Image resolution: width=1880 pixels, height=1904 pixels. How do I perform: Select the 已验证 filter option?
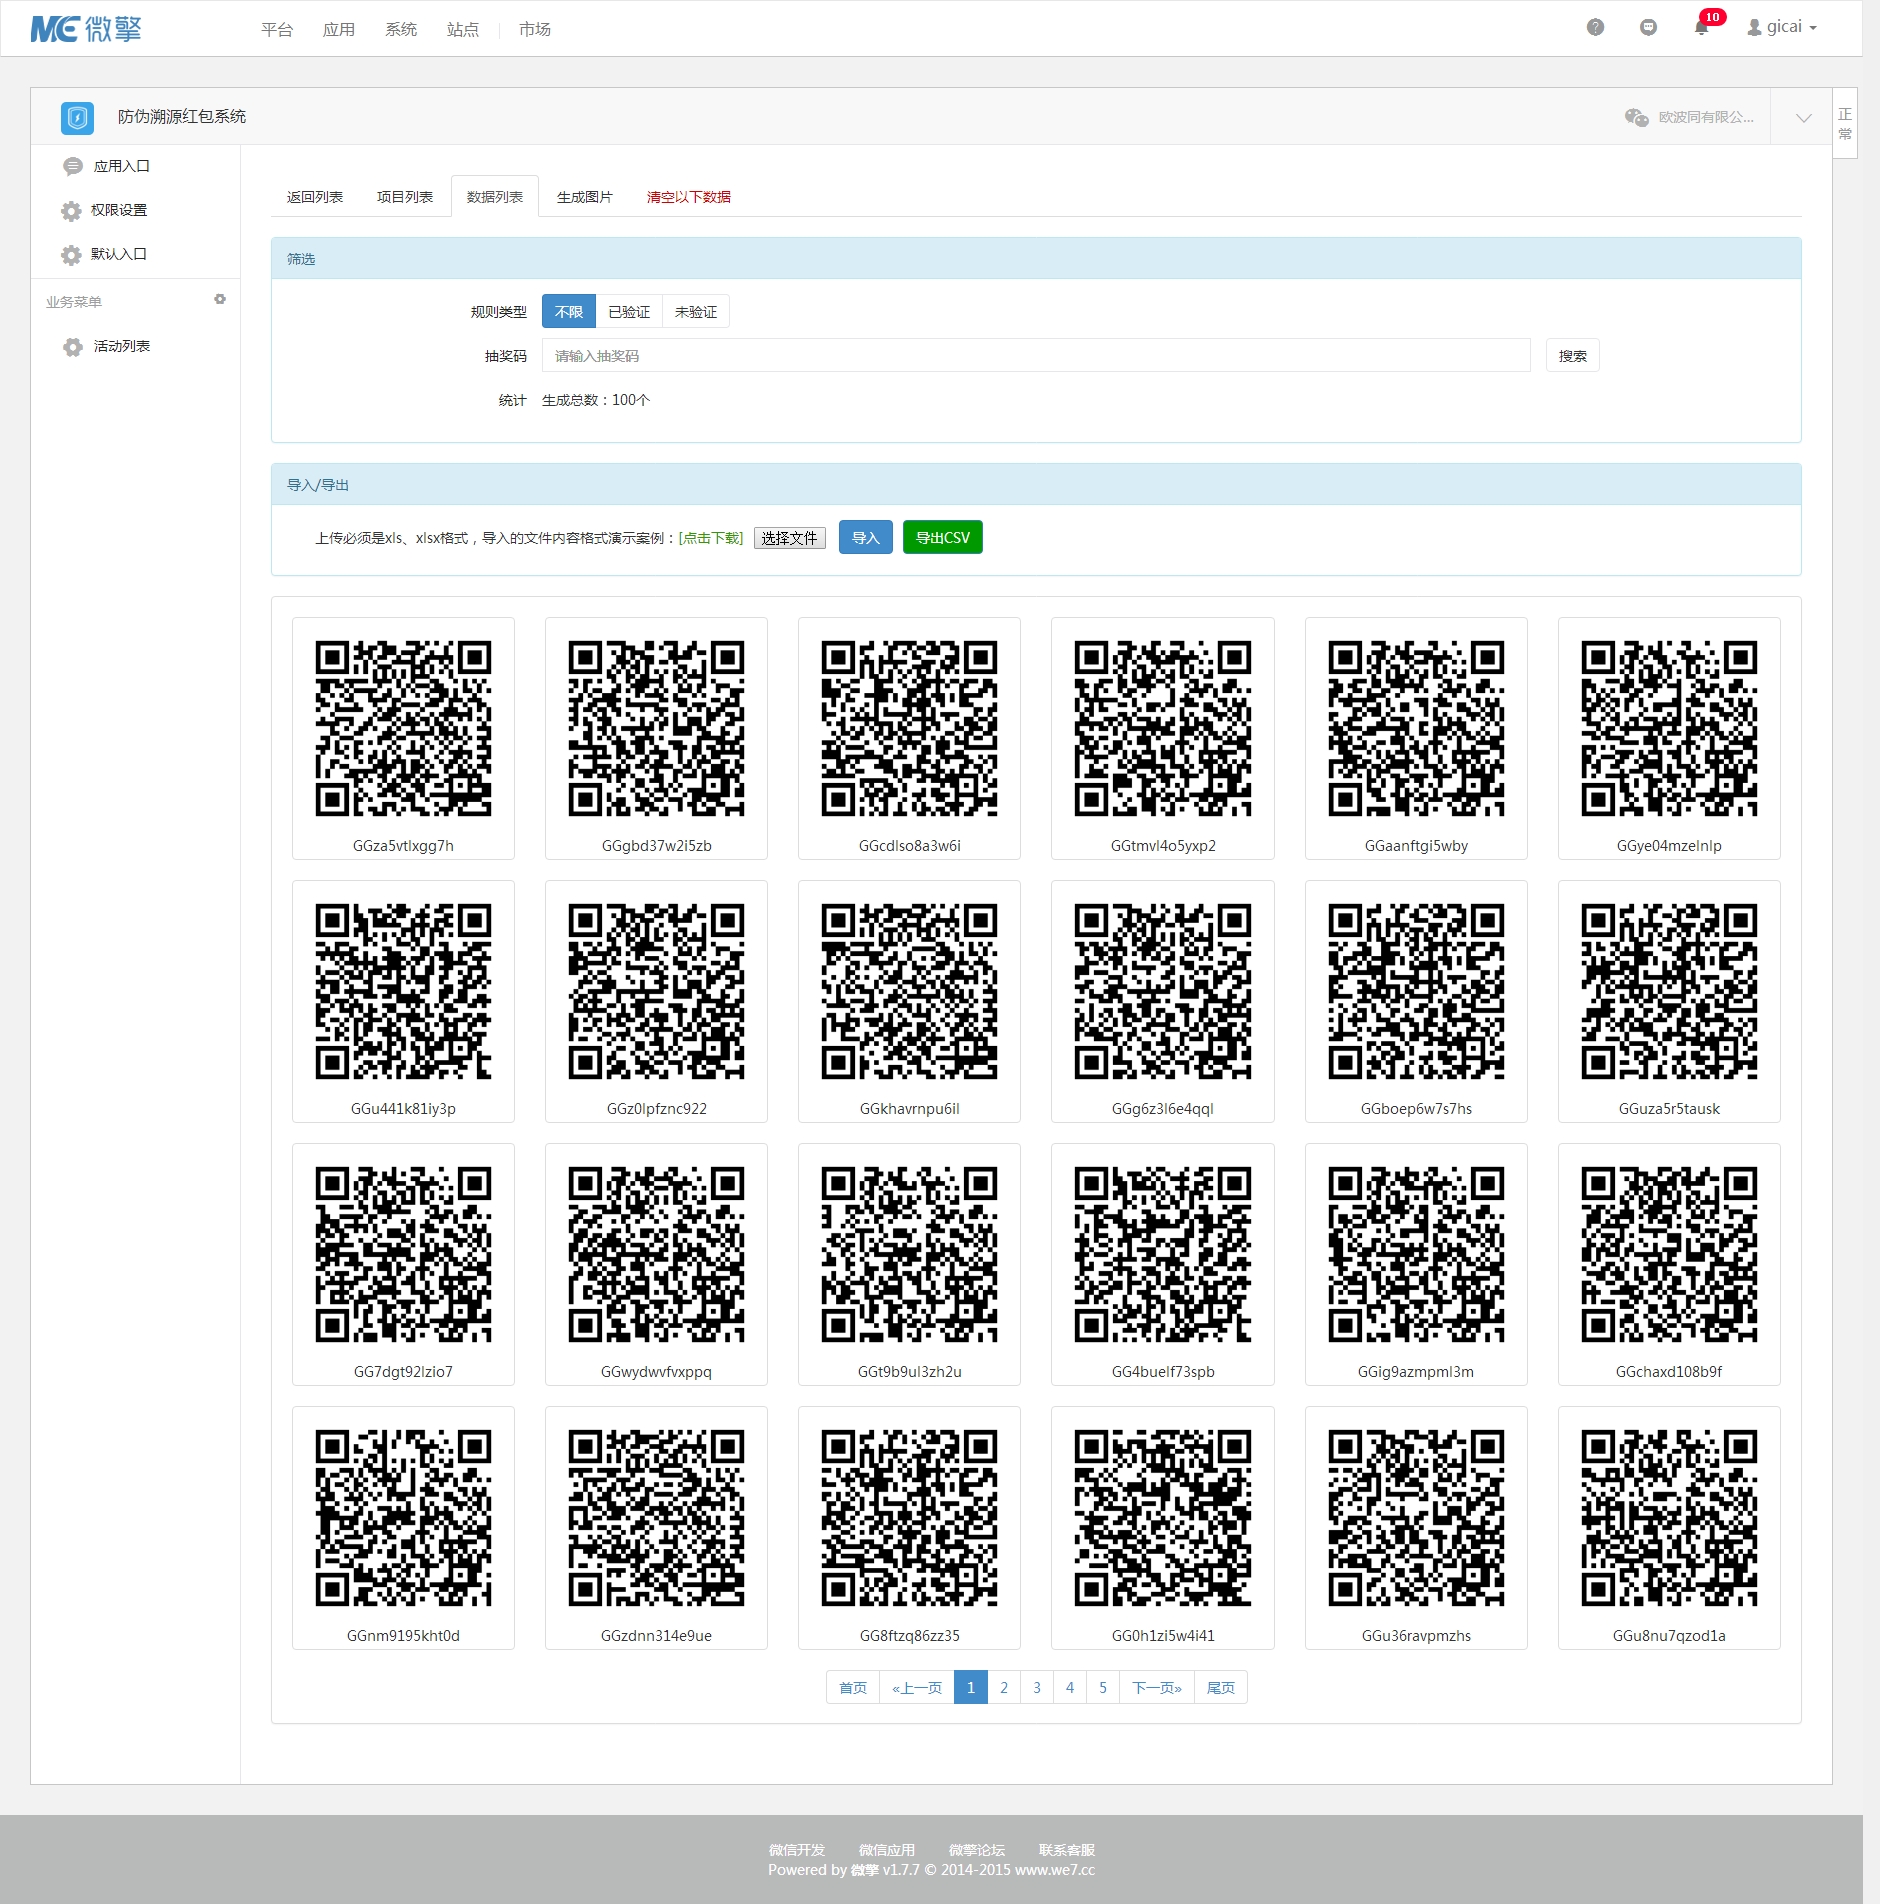tap(629, 312)
